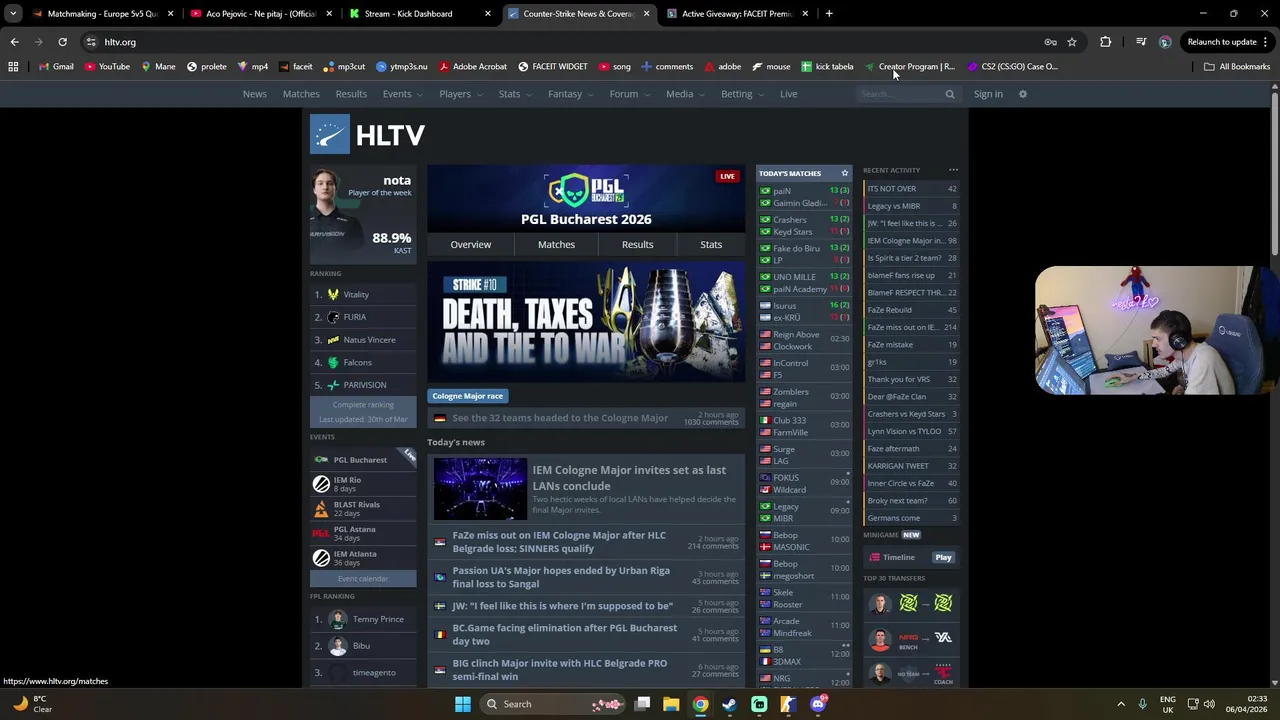Open the FACEIT WIDGET bookmark
Image resolution: width=1280 pixels, height=720 pixels.
(552, 67)
